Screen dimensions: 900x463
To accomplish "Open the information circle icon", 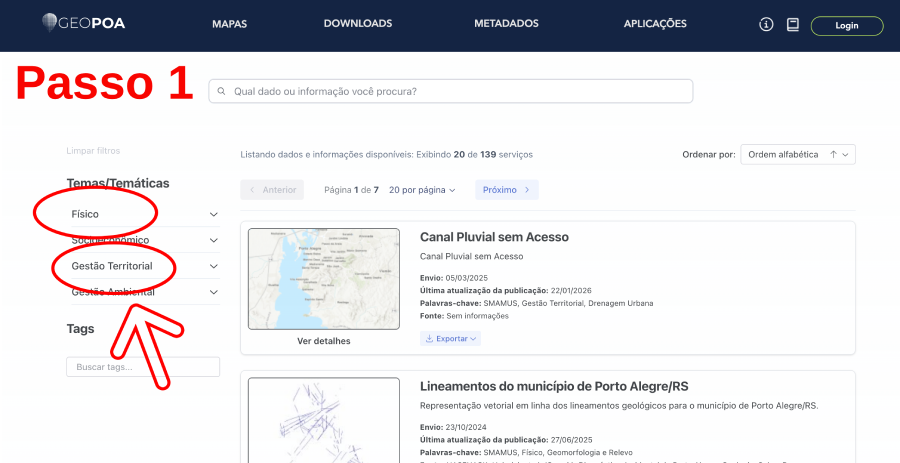I will 766,25.
